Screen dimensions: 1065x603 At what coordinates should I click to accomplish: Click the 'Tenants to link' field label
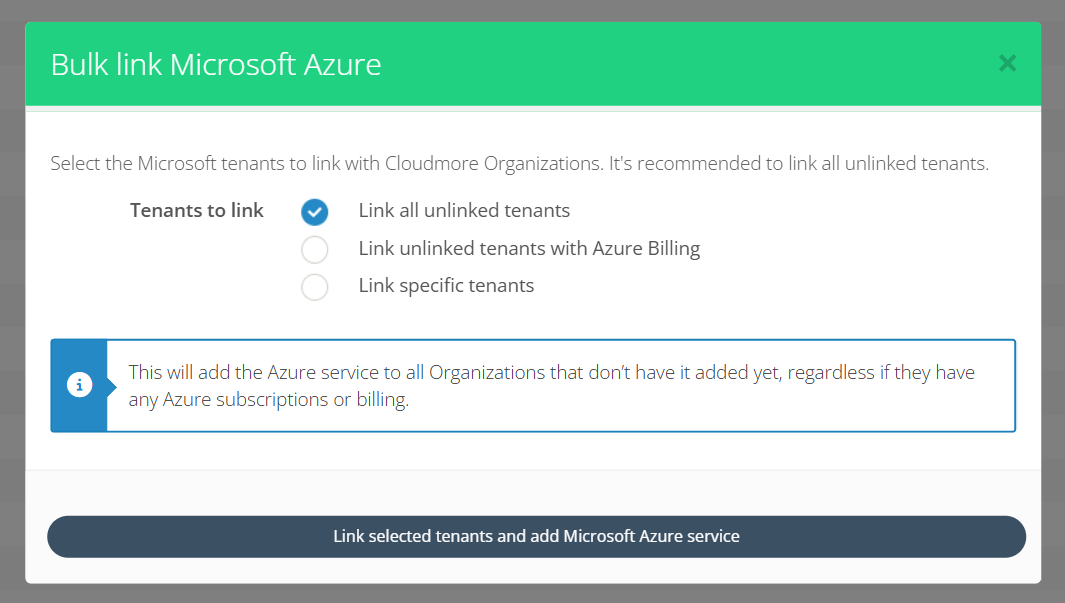197,211
